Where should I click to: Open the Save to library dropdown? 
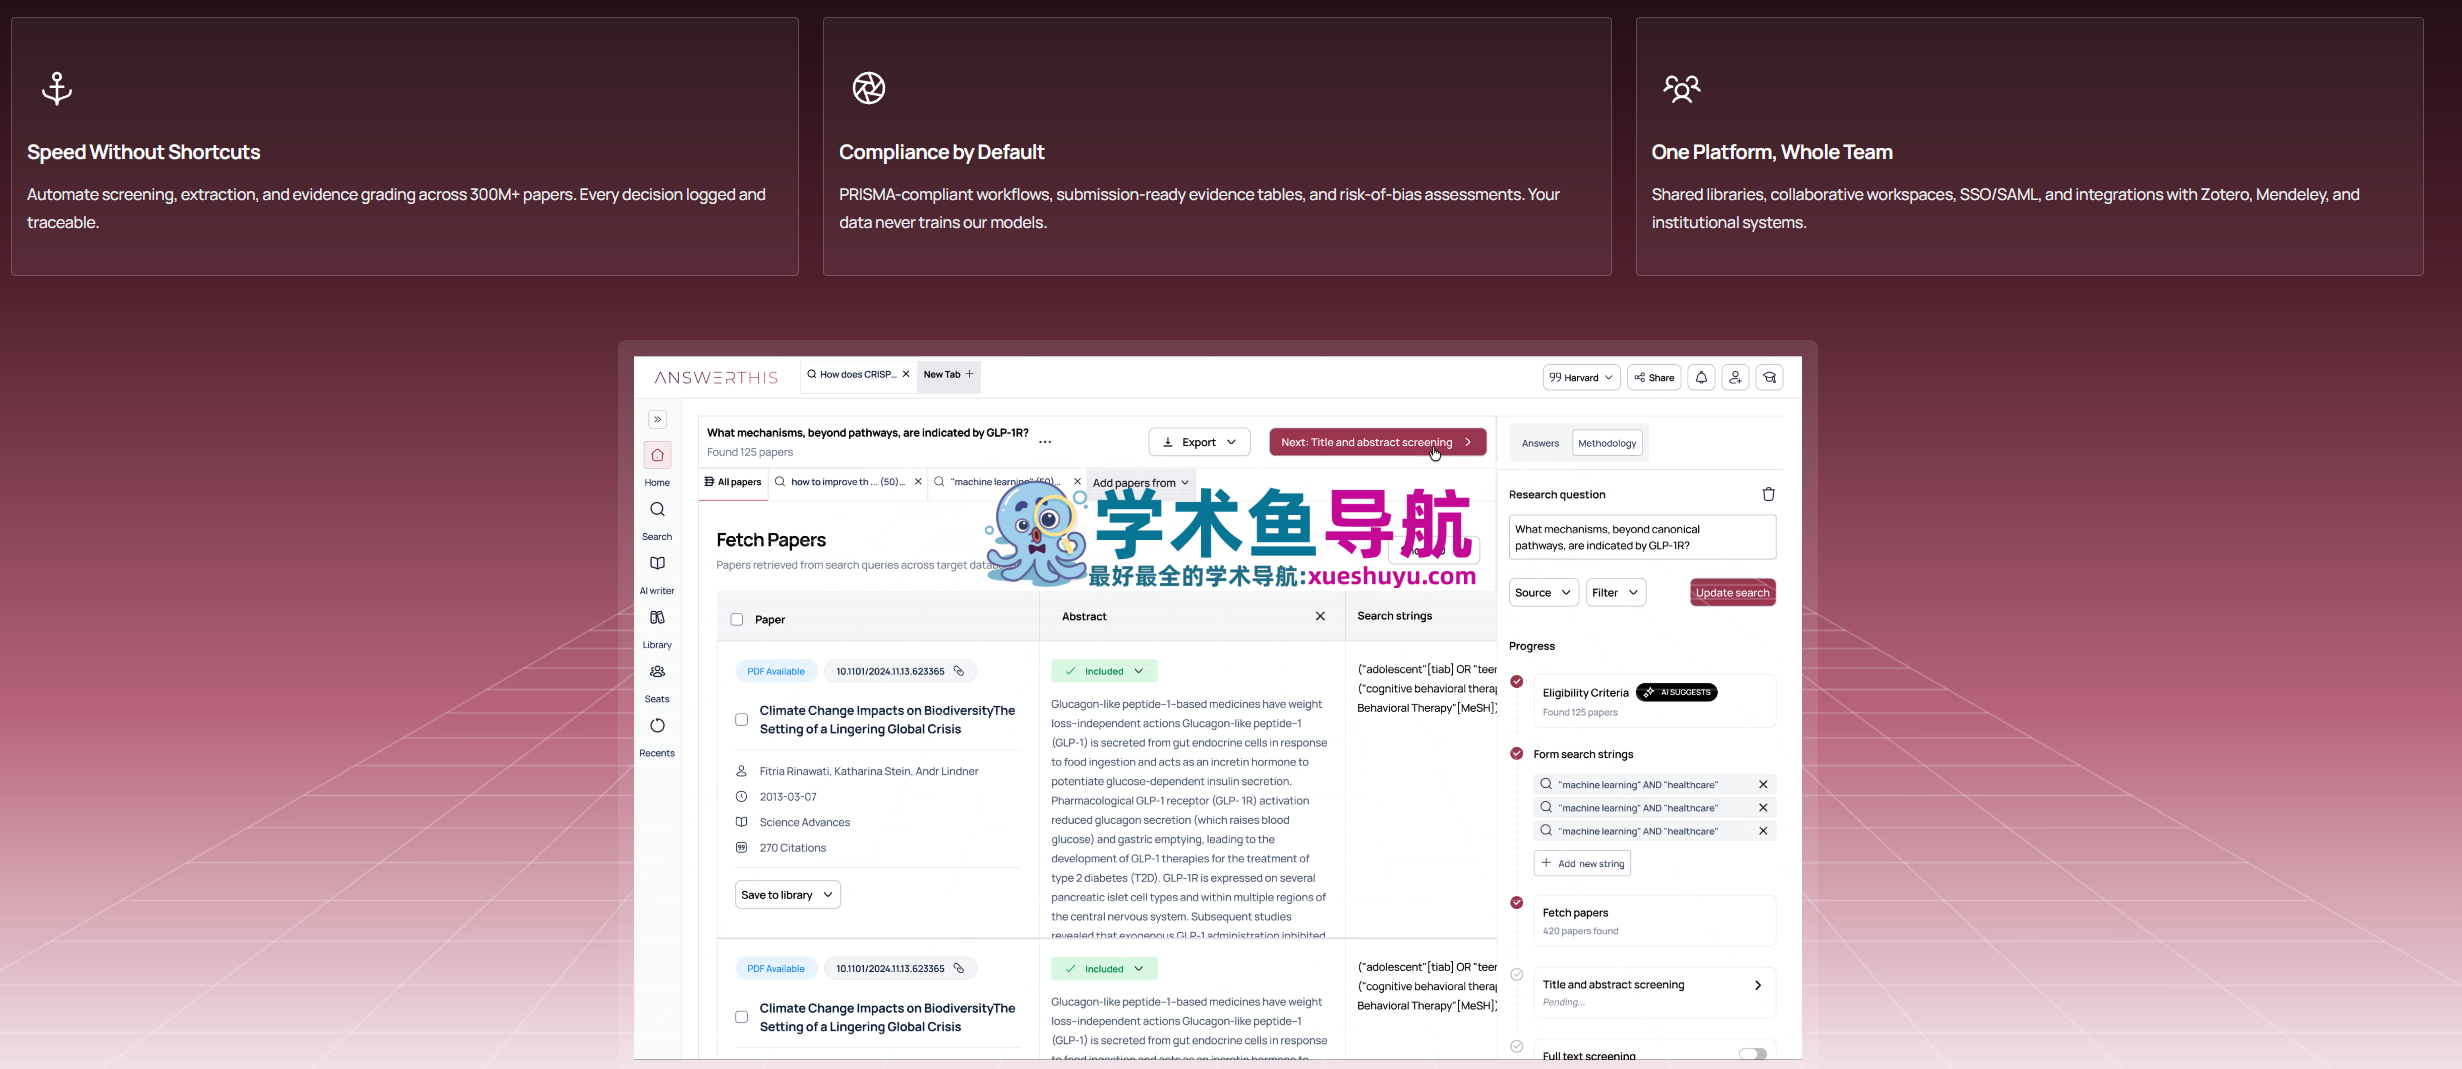[x=787, y=894]
